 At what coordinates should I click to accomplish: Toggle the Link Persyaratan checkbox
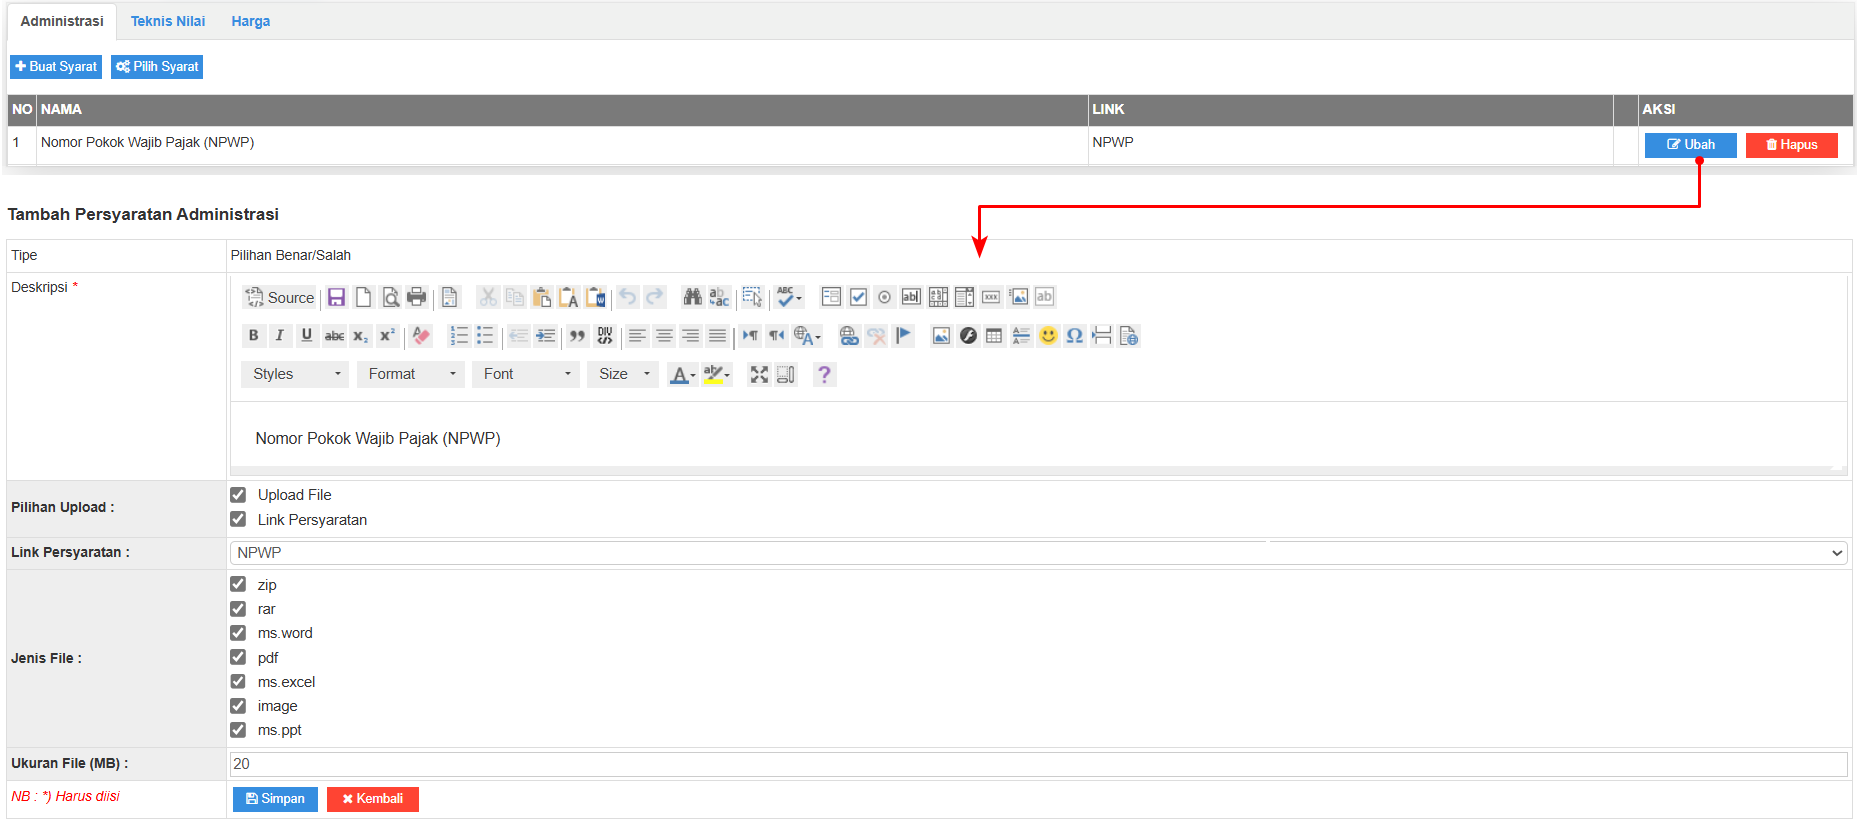238,519
